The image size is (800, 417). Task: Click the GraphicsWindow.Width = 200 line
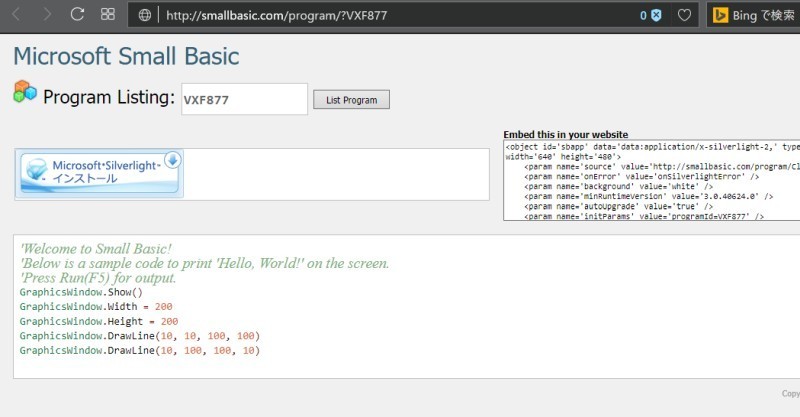click(x=96, y=306)
